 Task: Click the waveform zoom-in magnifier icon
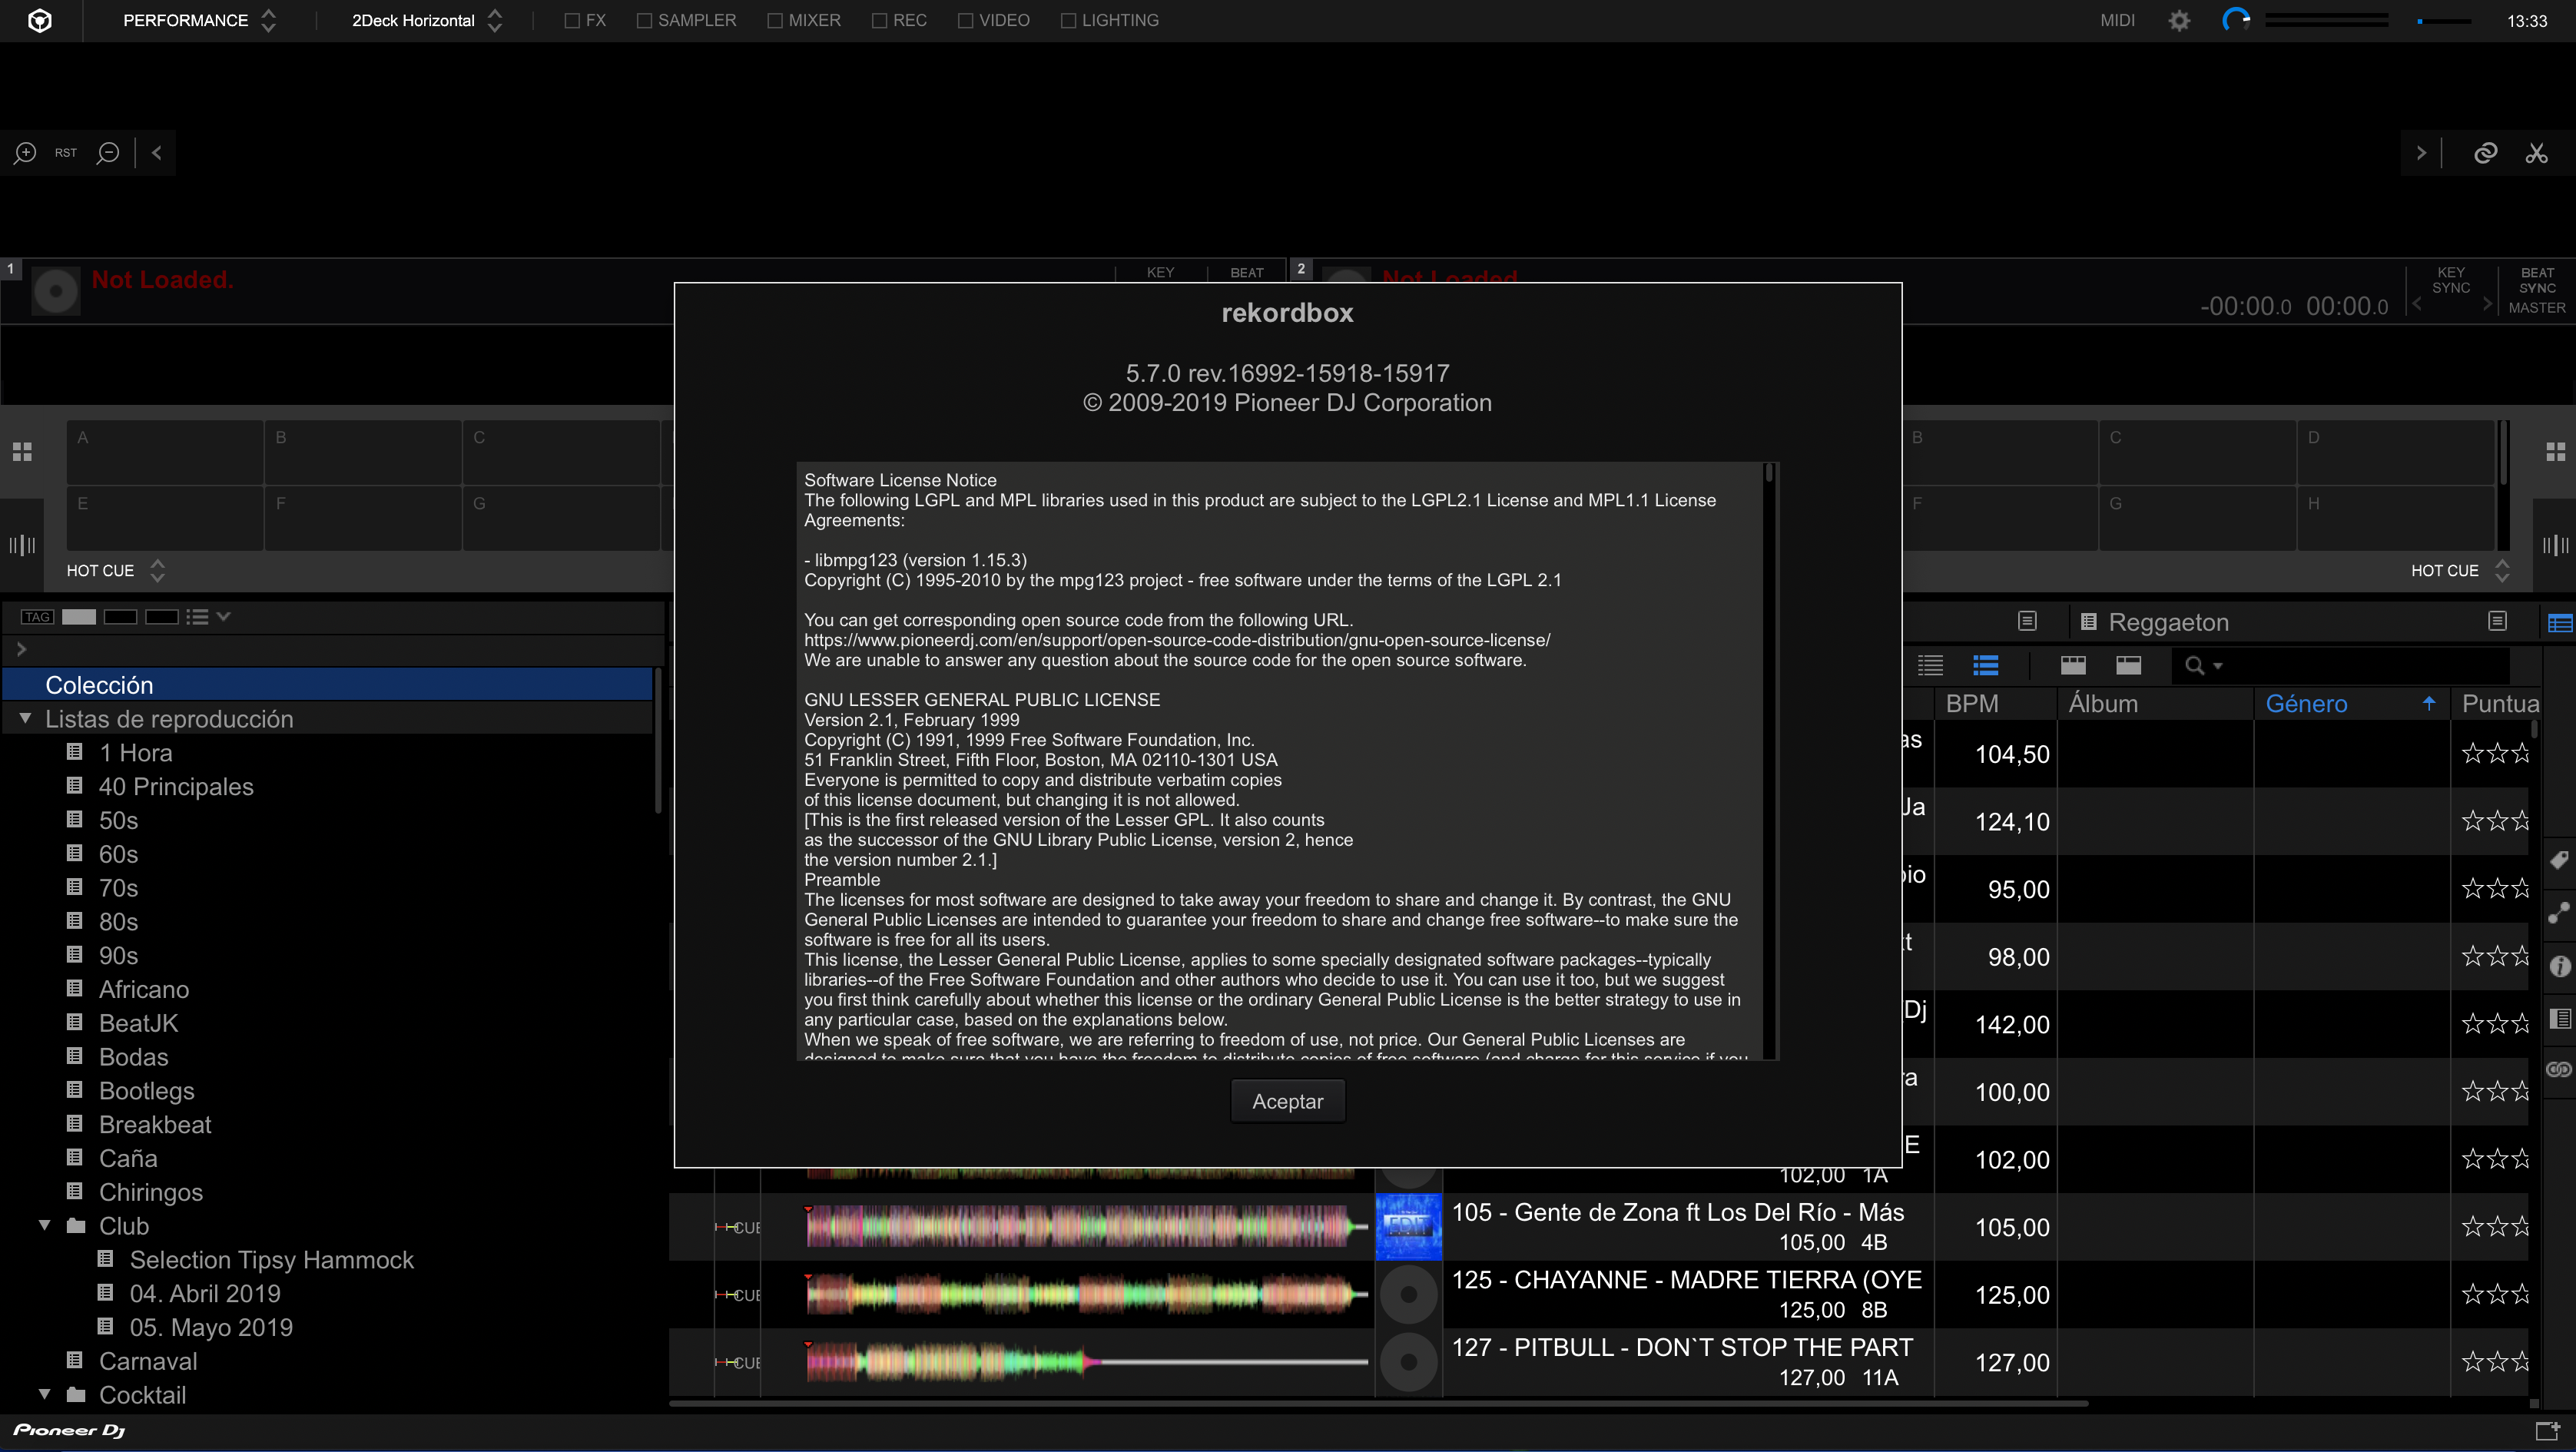pyautogui.click(x=25, y=153)
